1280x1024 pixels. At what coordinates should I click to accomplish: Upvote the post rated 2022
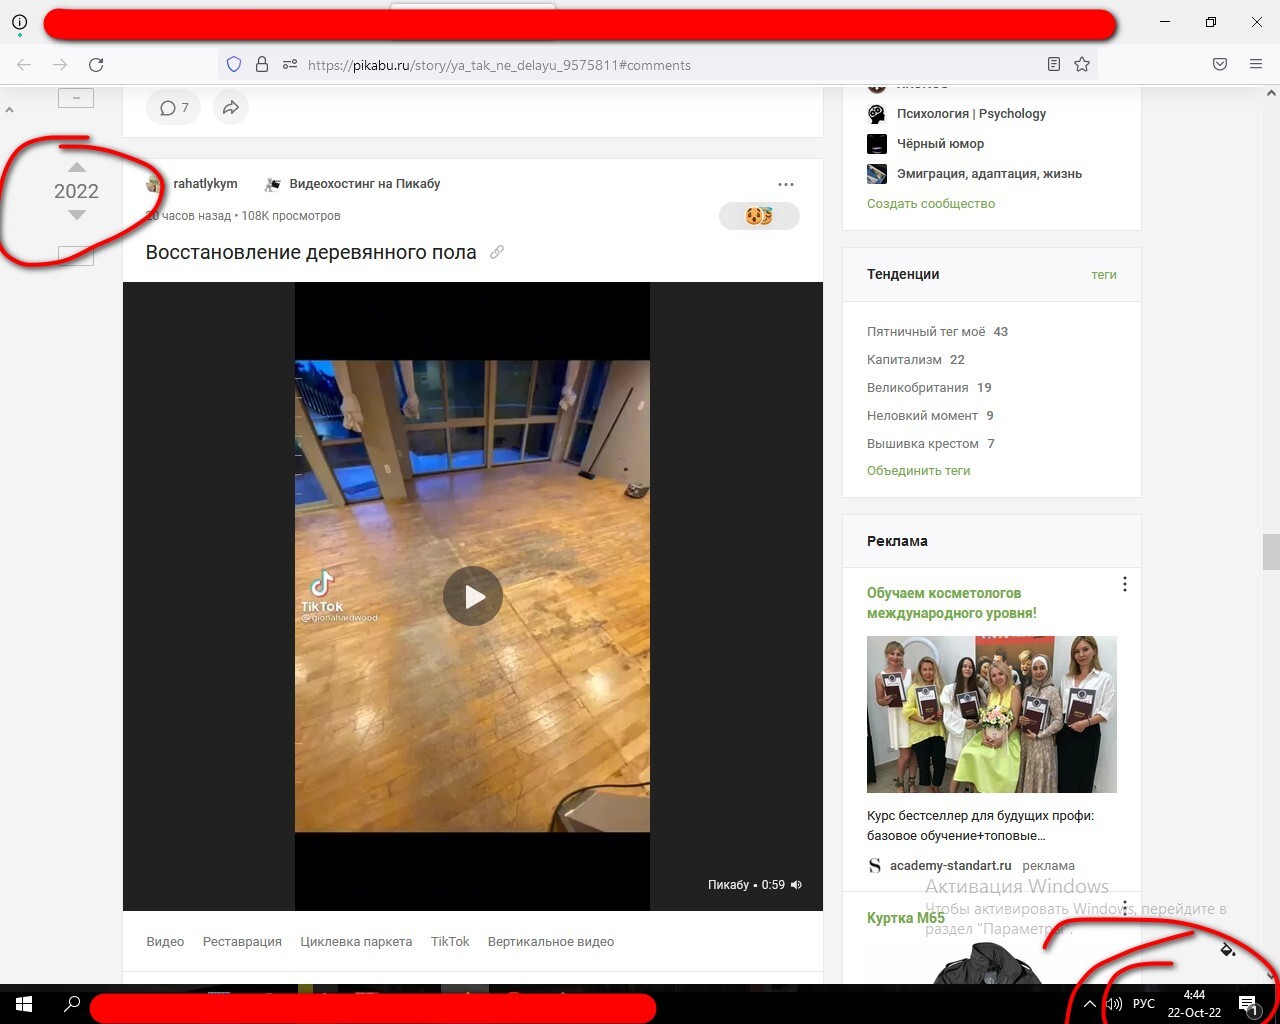point(77,168)
